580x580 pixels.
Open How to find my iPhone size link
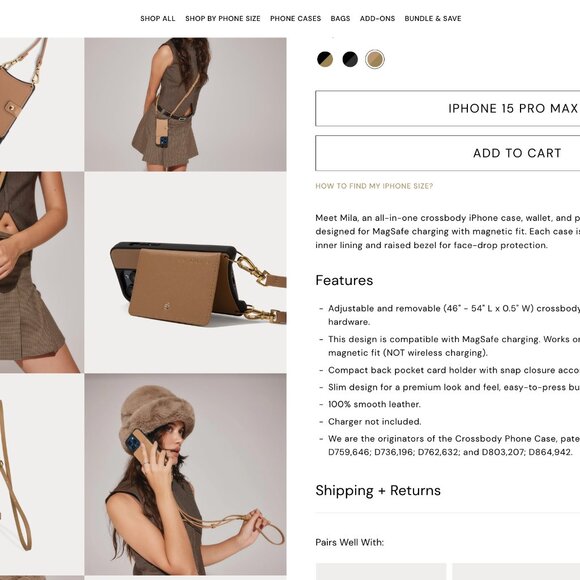(x=374, y=186)
